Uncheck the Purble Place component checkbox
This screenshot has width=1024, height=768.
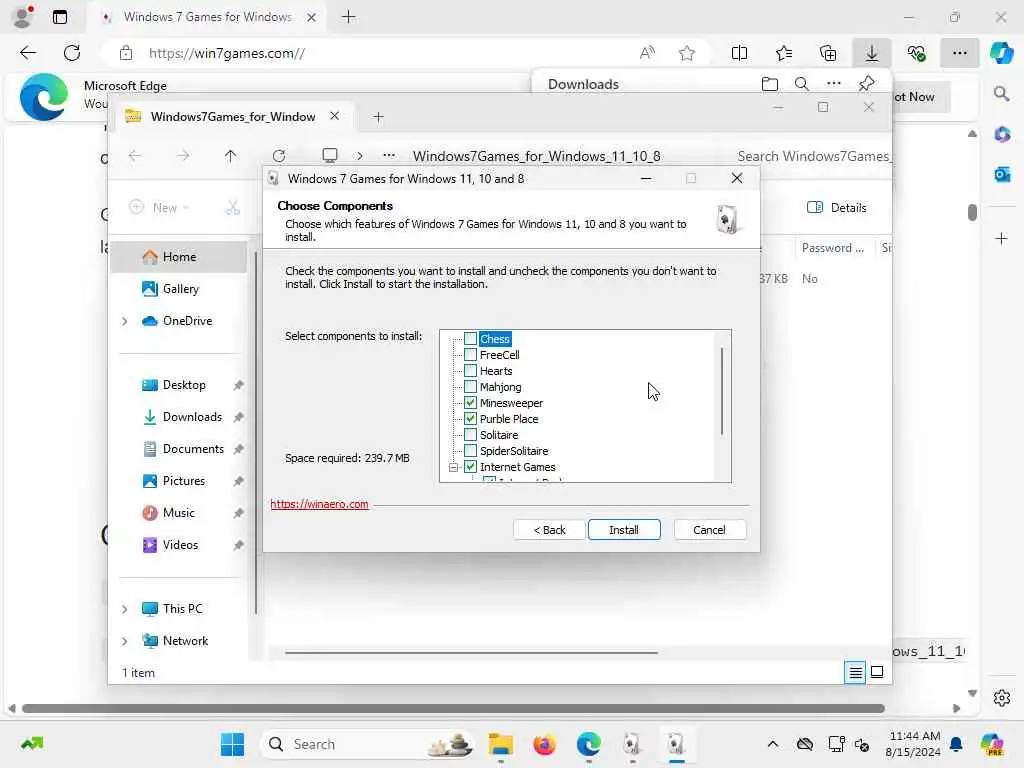pyautogui.click(x=470, y=419)
